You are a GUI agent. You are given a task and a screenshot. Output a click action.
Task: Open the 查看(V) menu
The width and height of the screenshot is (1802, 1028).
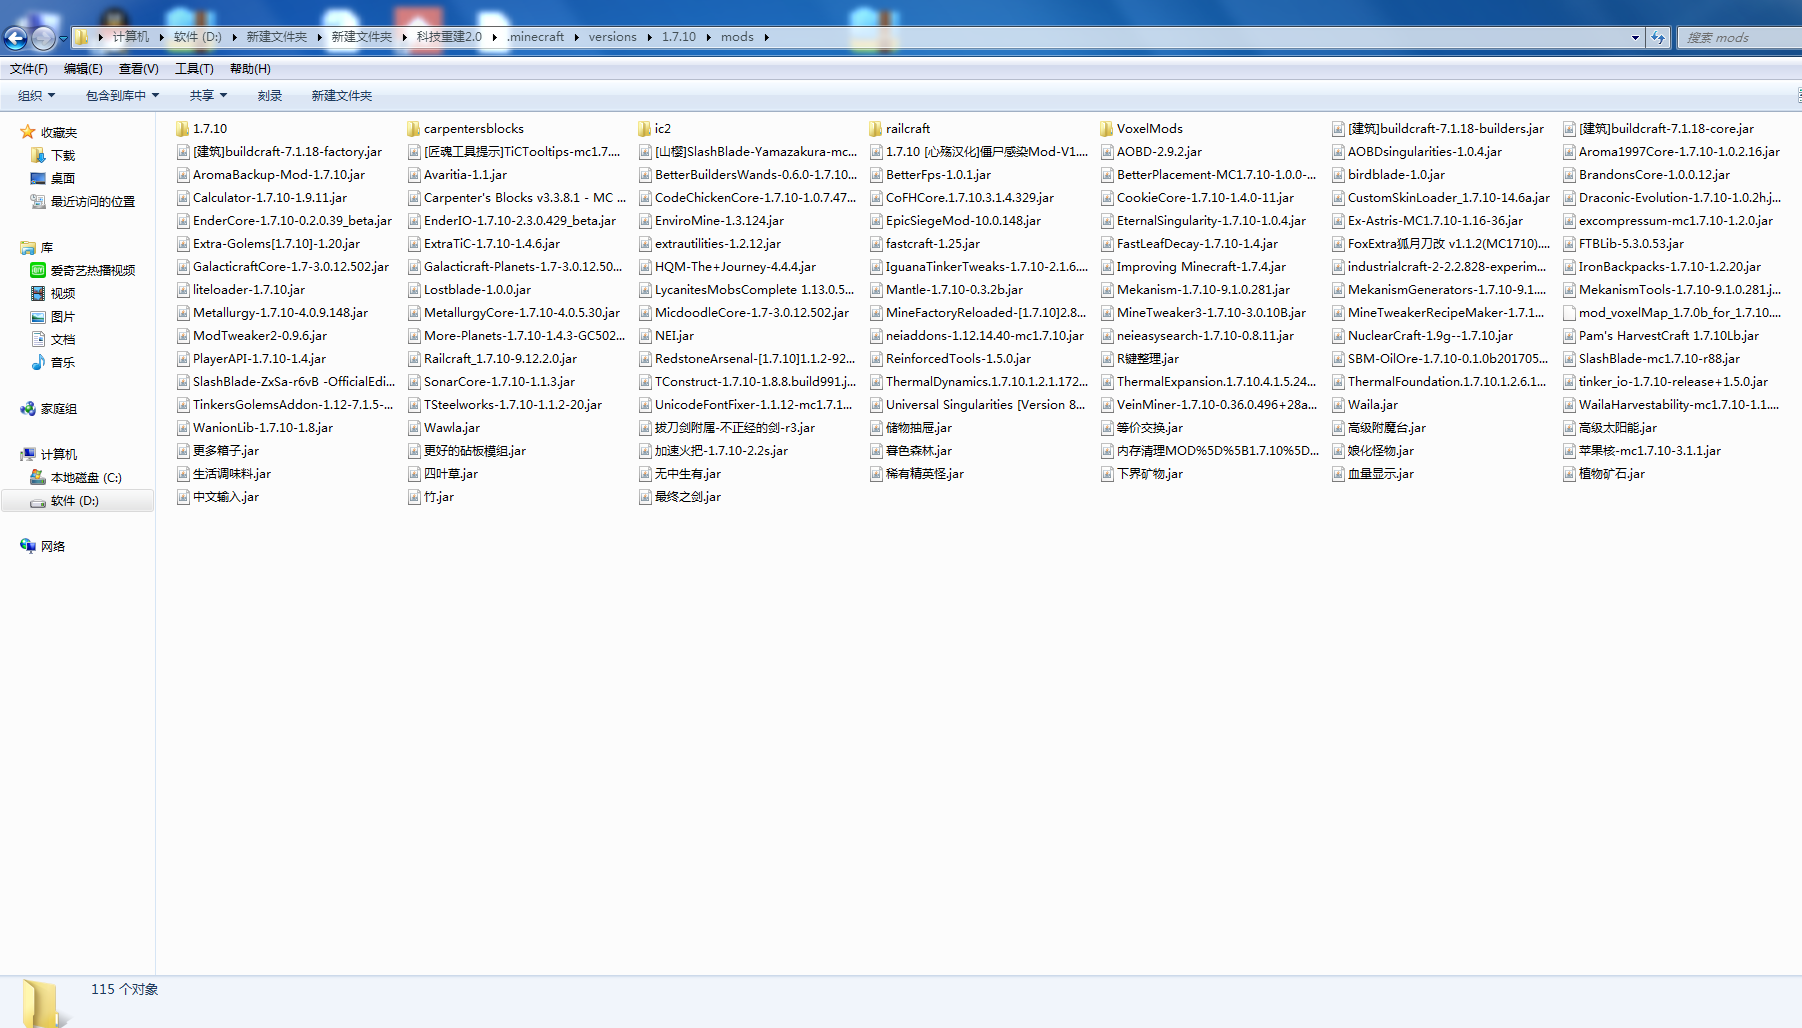[x=138, y=69]
